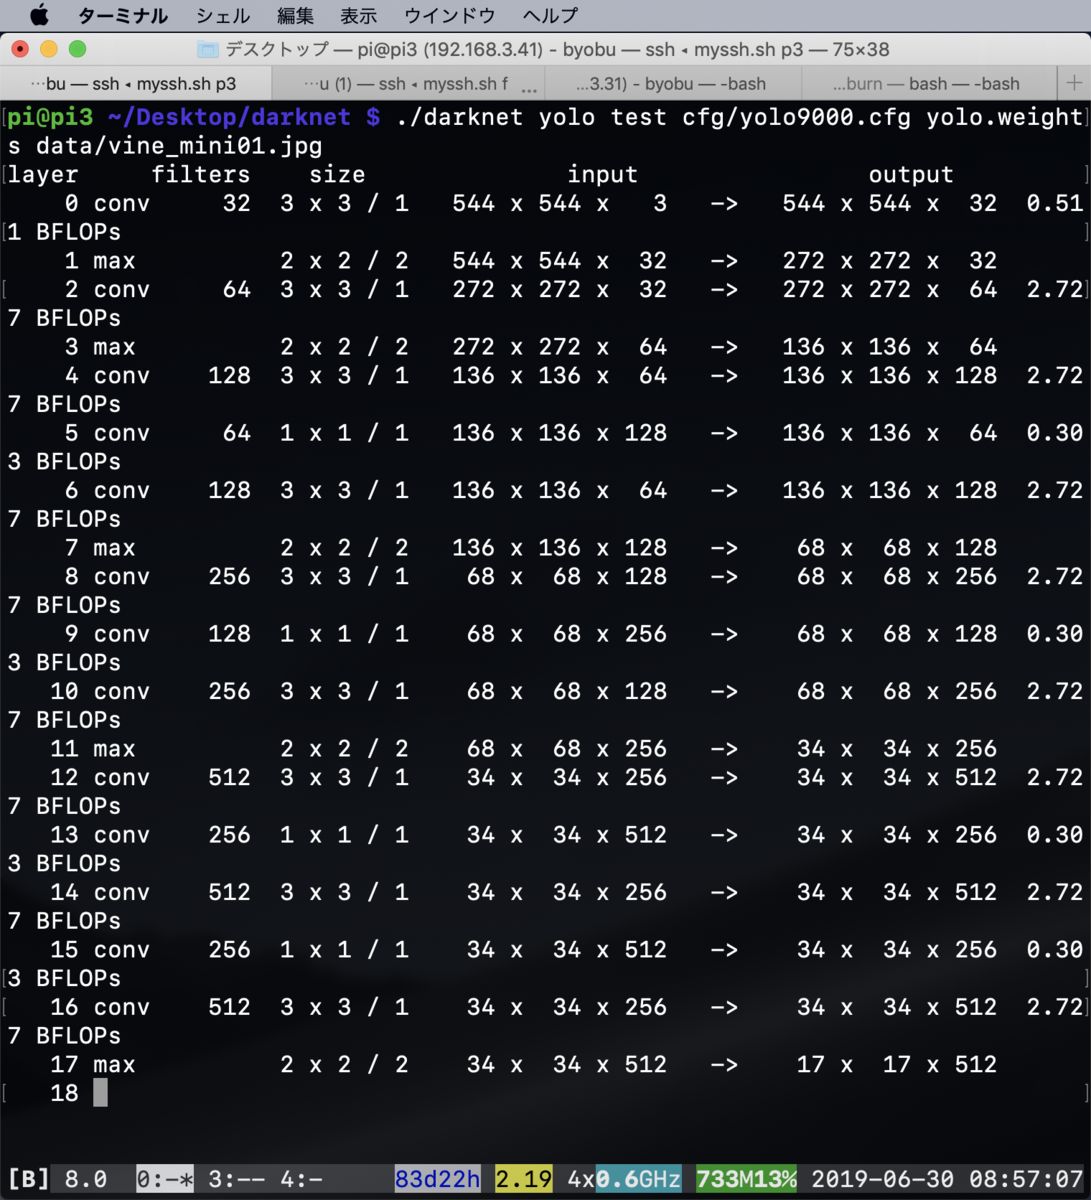Click the '6 conv' layer row label

(107, 491)
